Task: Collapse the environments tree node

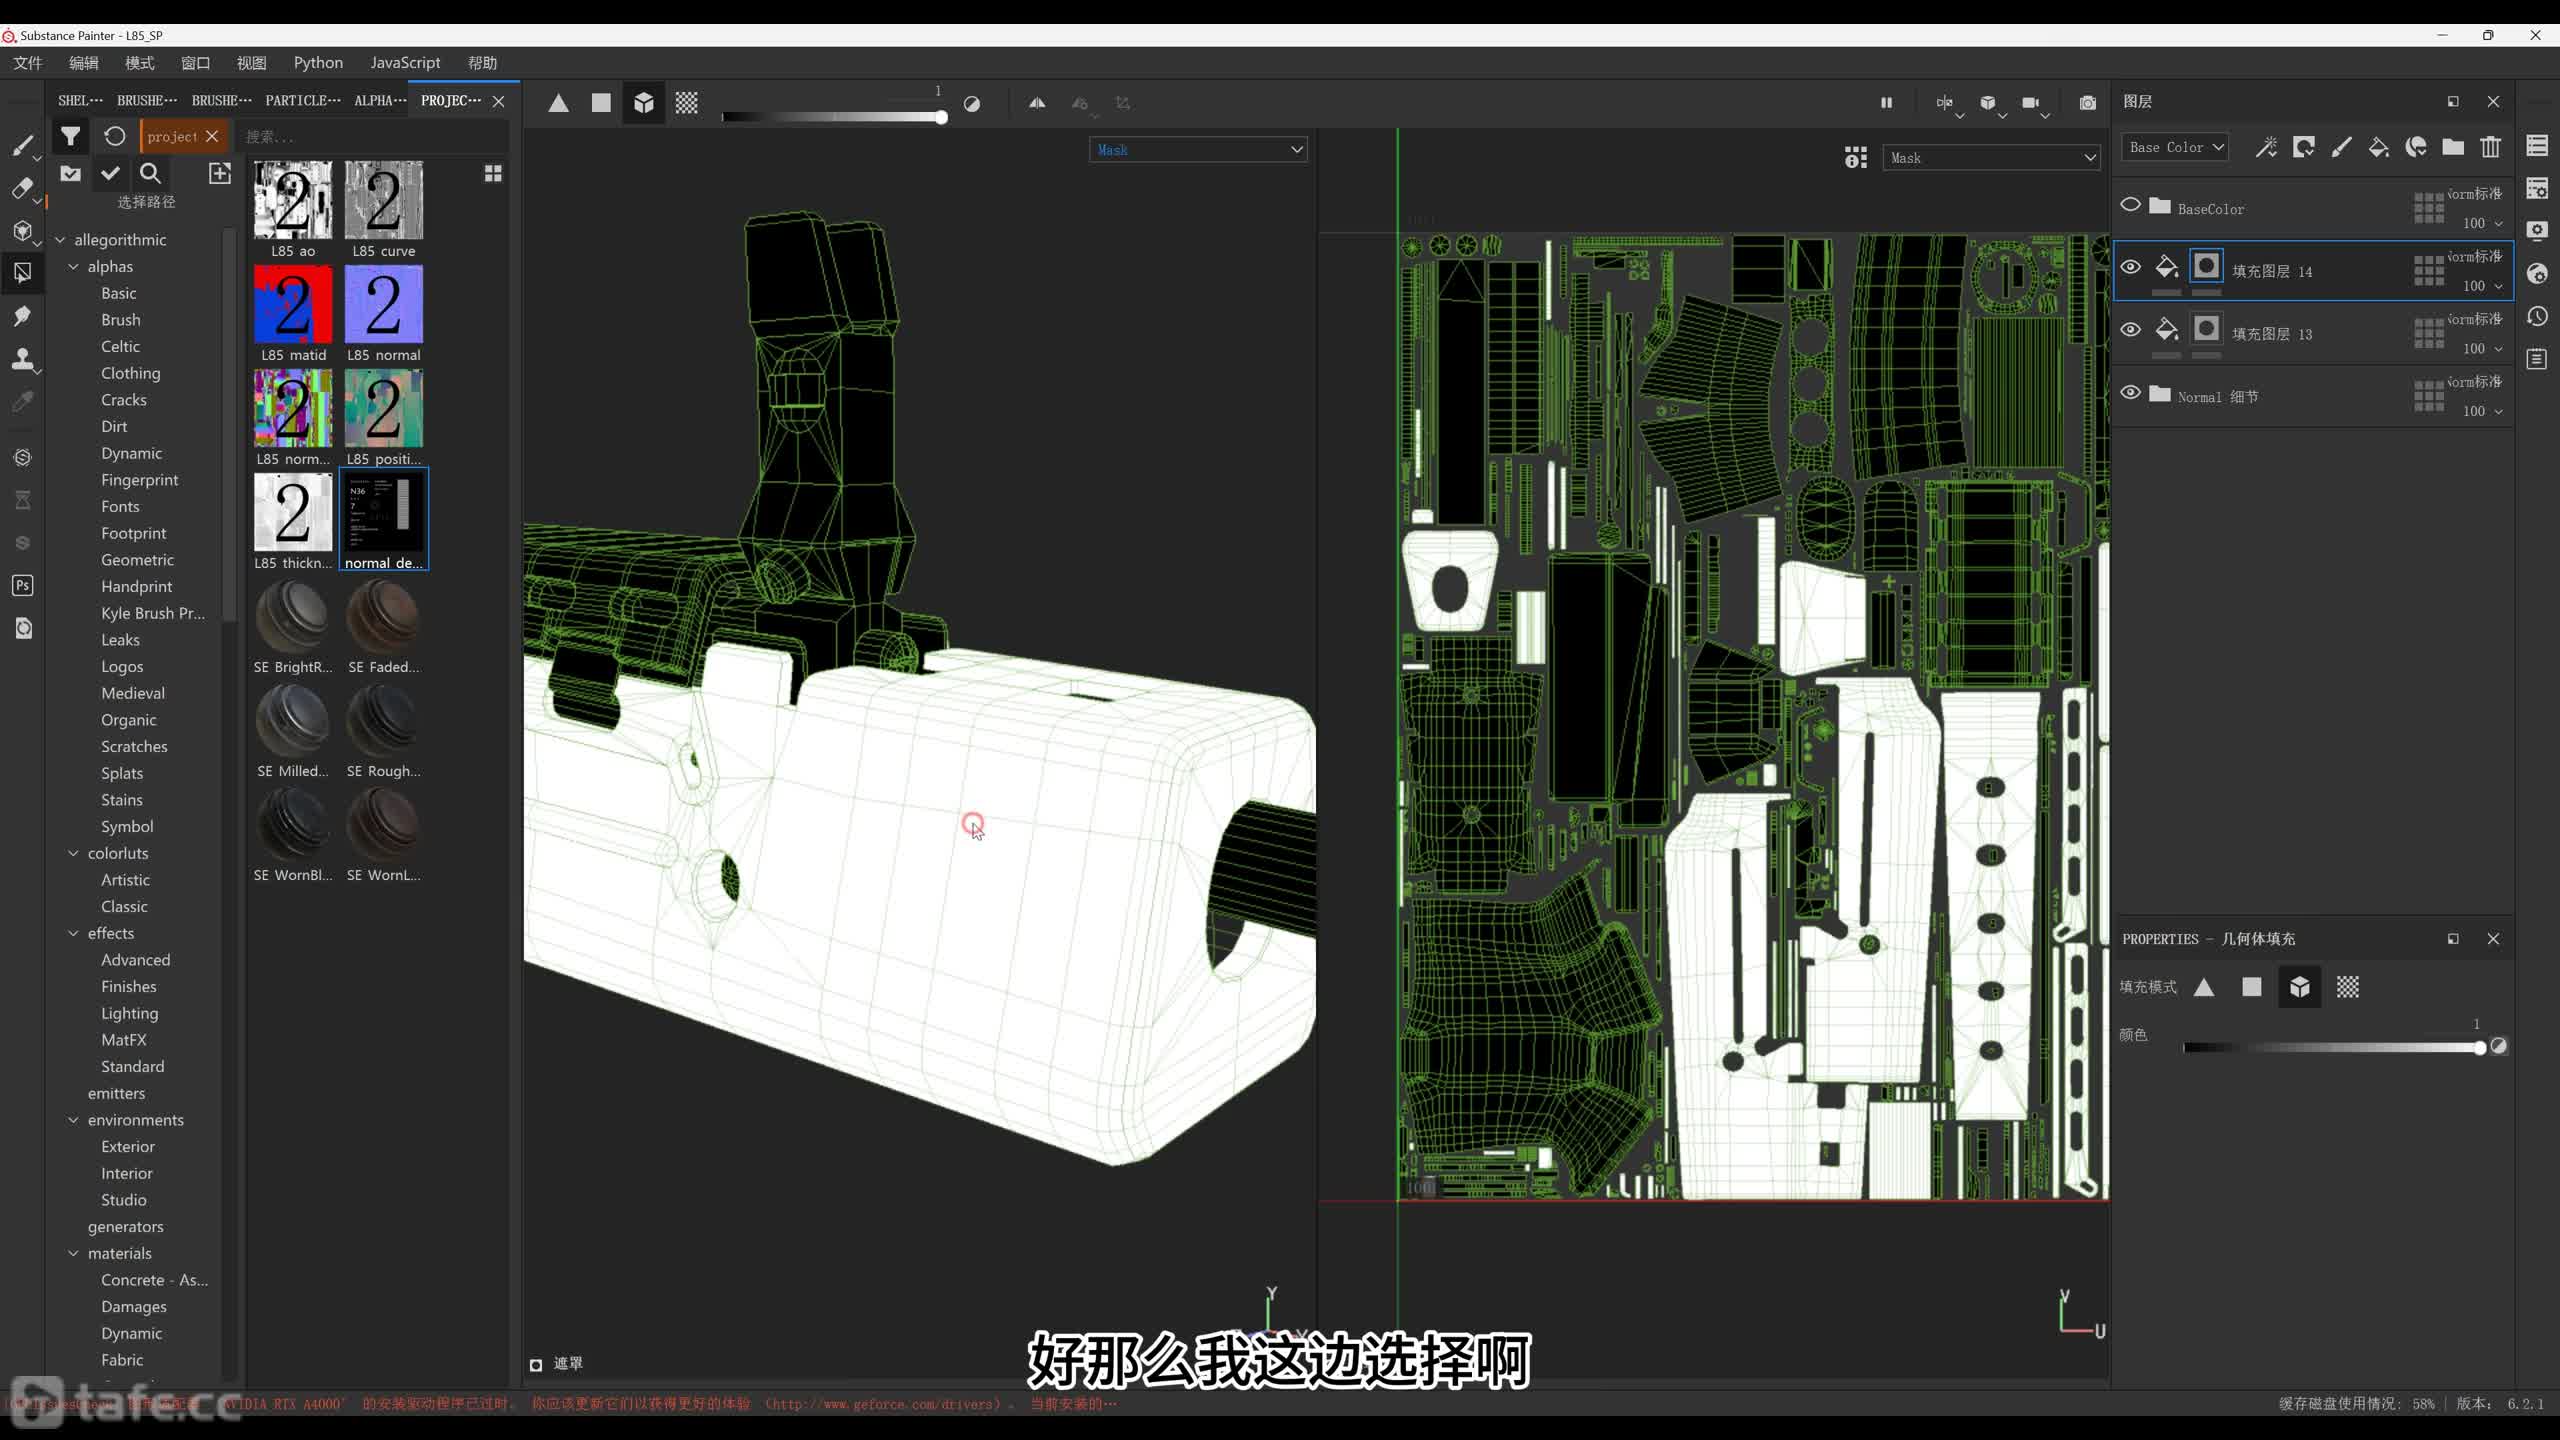Action: [73, 1120]
